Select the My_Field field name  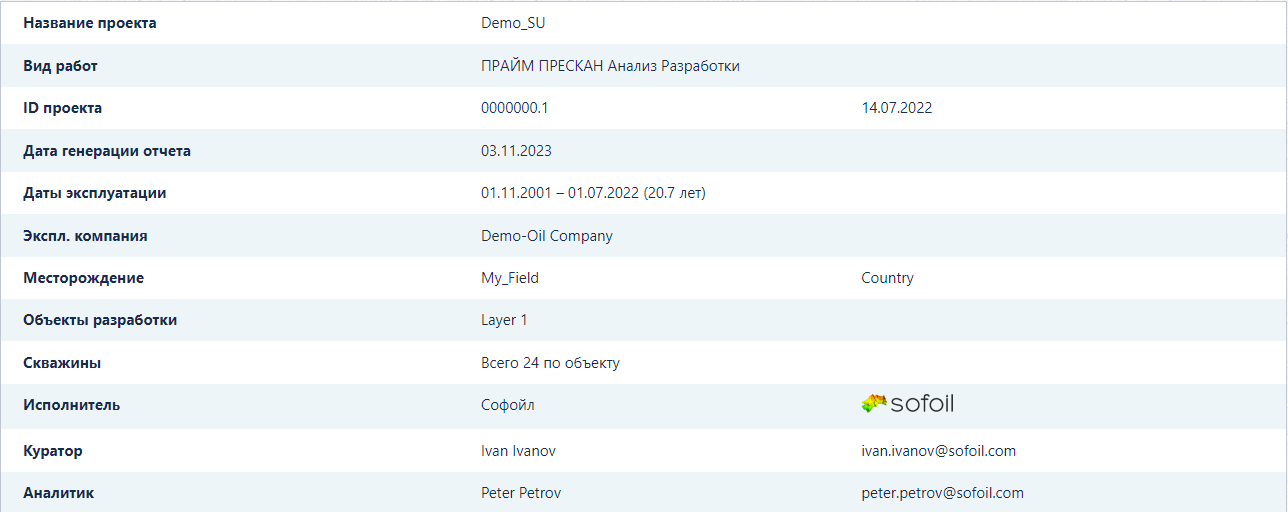510,278
